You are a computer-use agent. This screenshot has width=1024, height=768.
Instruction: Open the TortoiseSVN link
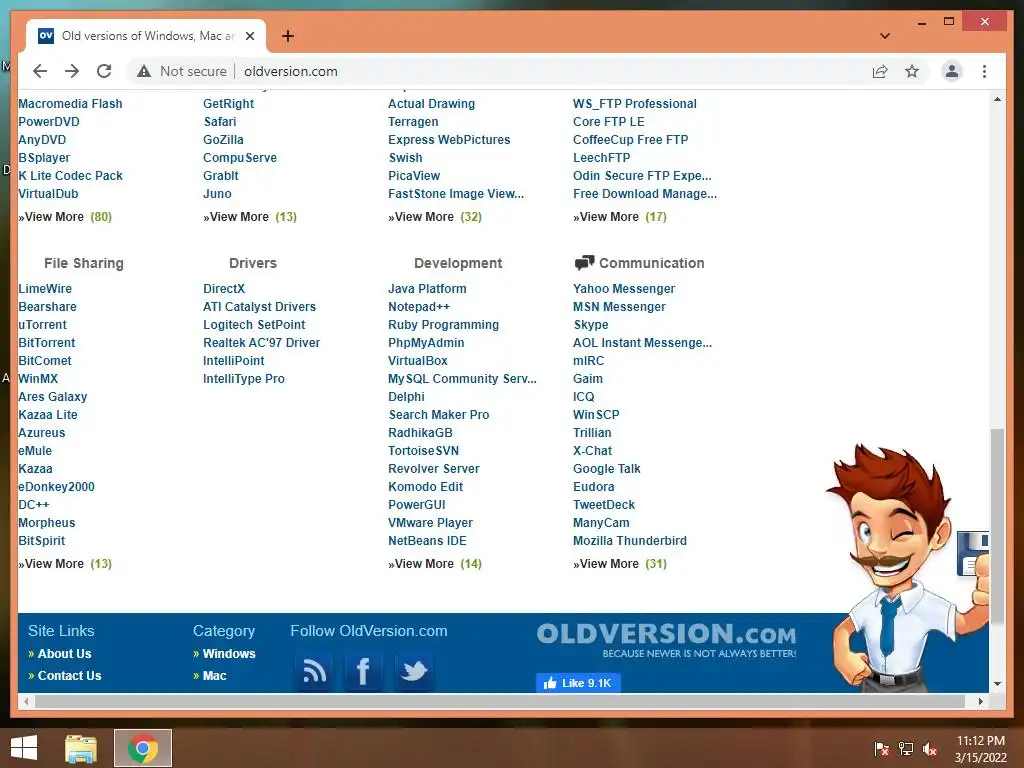tap(423, 451)
